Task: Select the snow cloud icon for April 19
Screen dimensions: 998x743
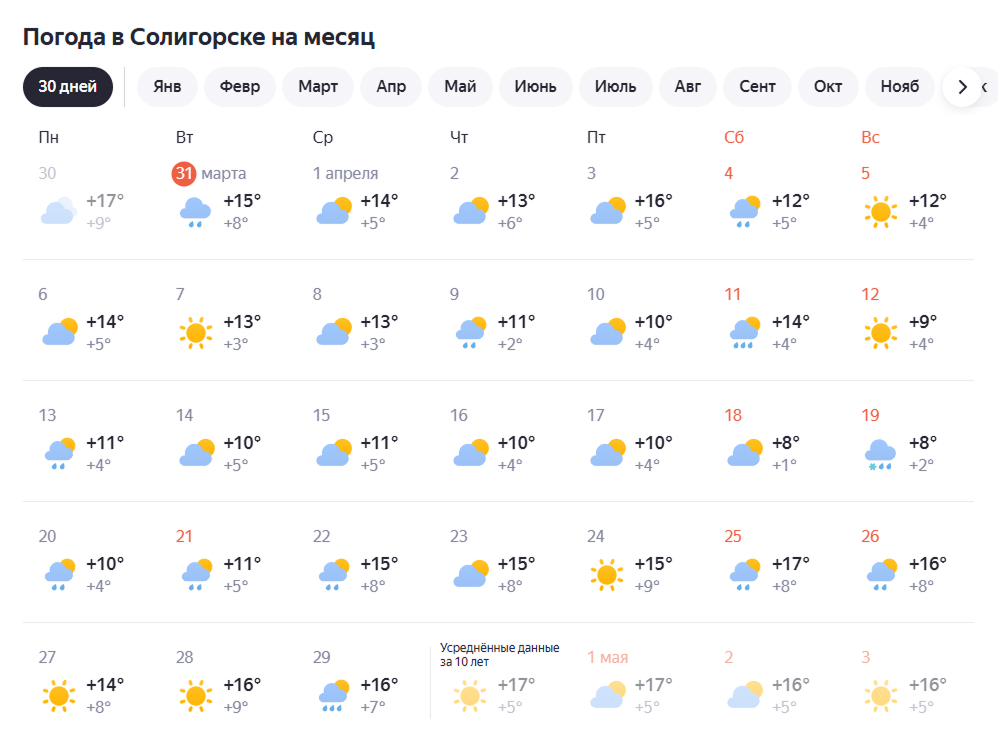Action: [880, 452]
